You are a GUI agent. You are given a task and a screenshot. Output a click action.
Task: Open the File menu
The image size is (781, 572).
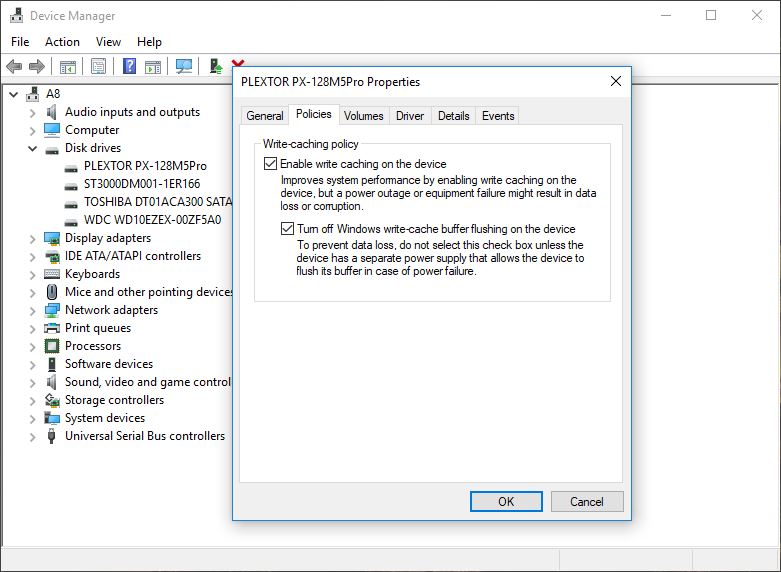(20, 42)
